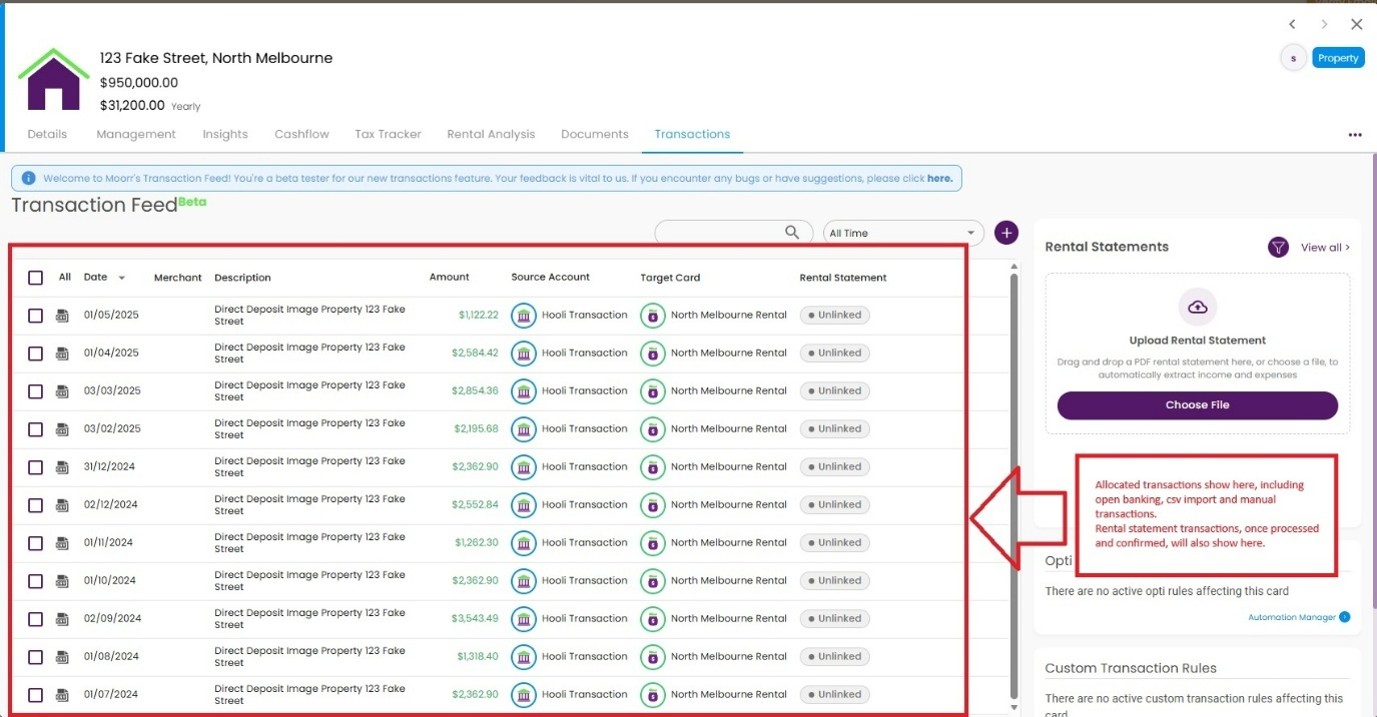Click the purple house property icon
The height and width of the screenshot is (717, 1377).
coord(54,79)
